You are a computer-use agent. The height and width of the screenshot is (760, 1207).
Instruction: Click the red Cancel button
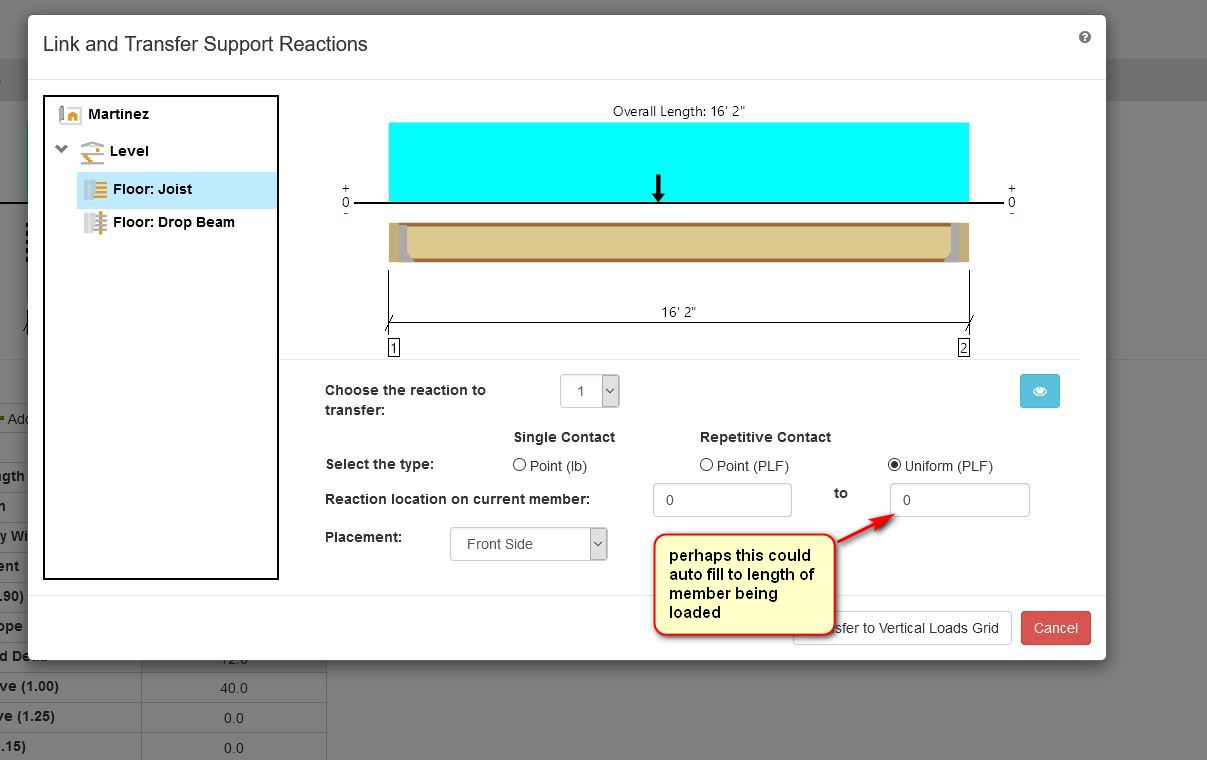(1056, 628)
